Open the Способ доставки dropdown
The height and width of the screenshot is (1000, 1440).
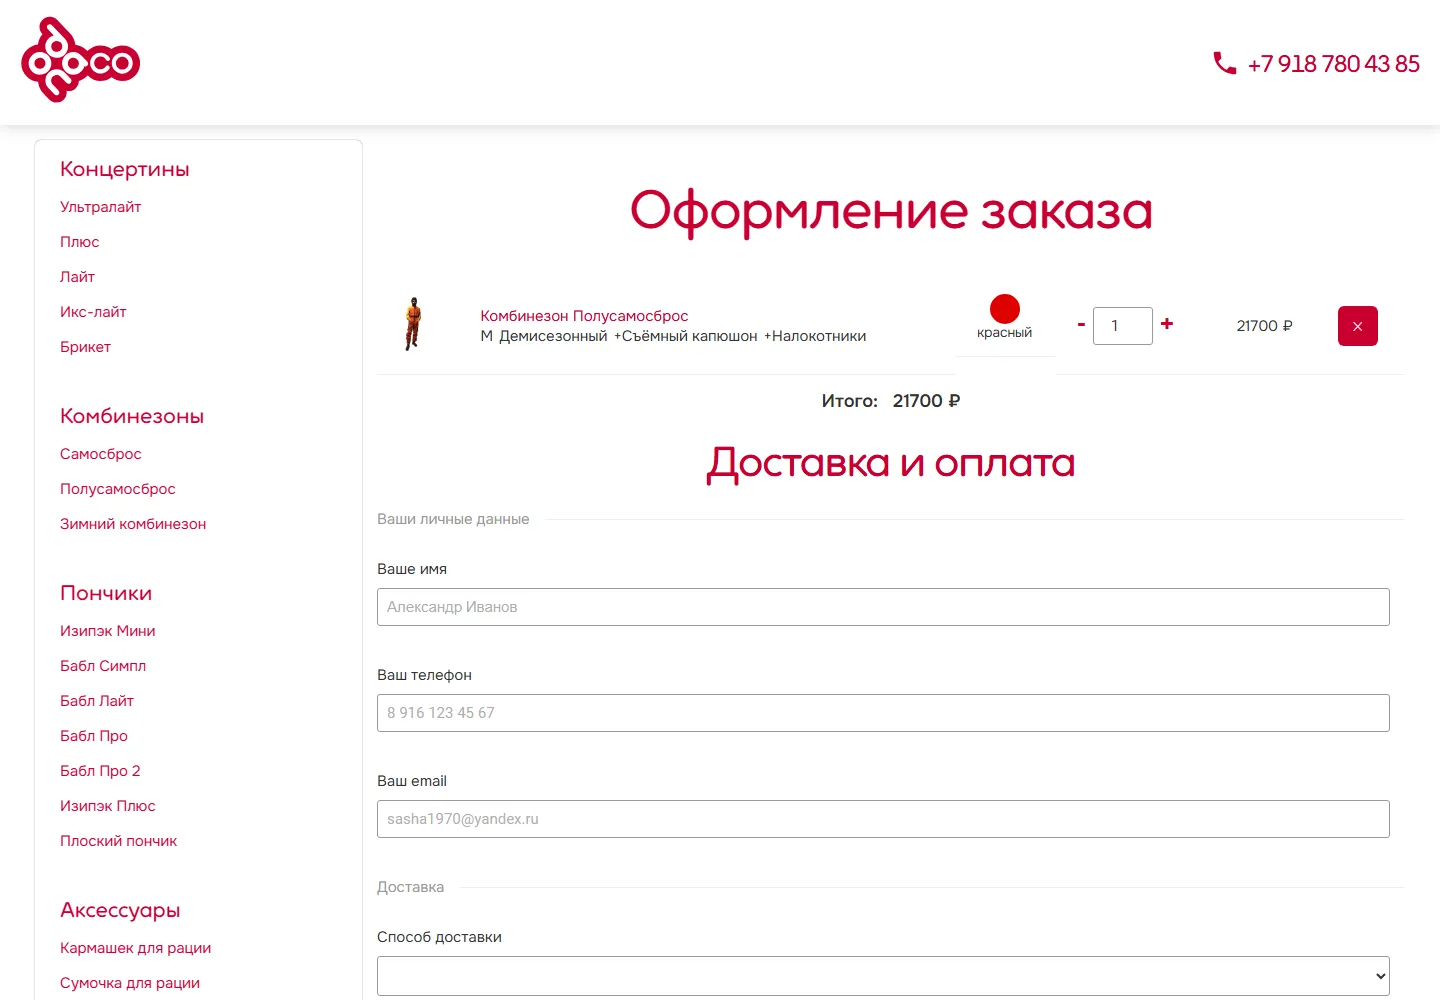883,976
